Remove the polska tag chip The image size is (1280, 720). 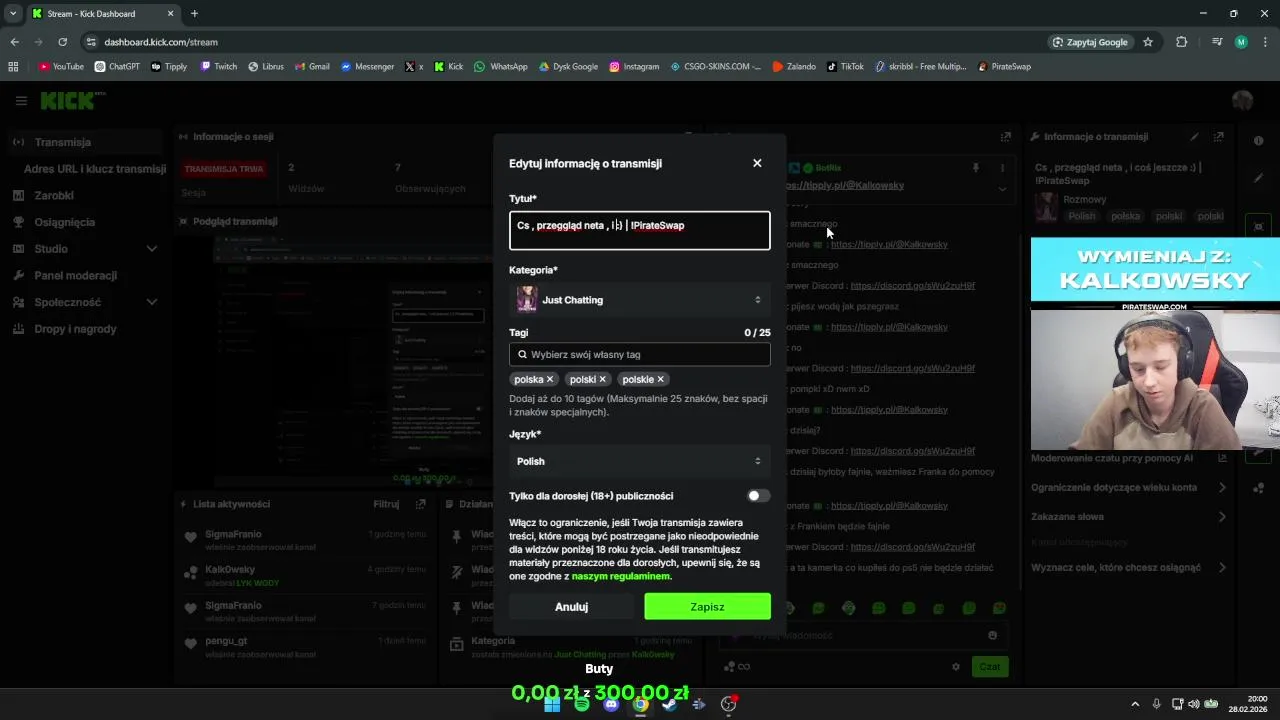coord(549,380)
